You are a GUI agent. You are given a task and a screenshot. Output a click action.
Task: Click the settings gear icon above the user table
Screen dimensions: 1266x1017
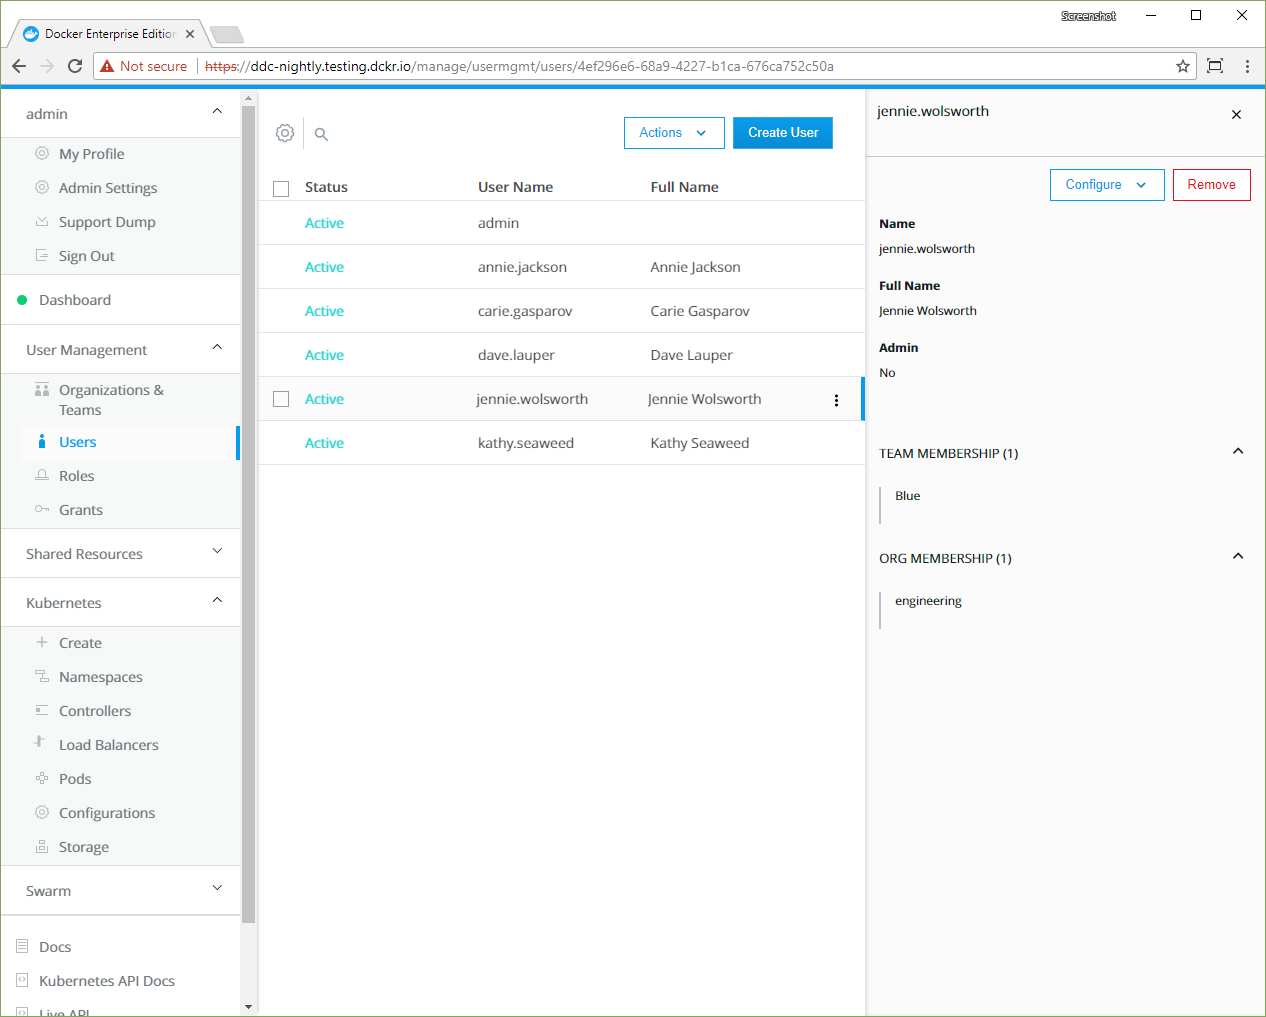point(285,133)
